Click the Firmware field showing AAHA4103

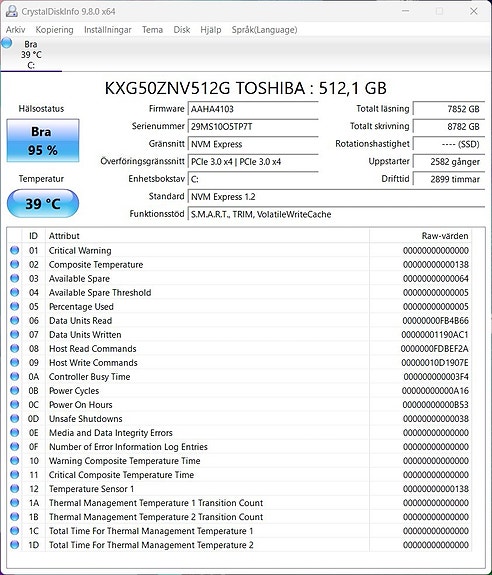coord(253,109)
